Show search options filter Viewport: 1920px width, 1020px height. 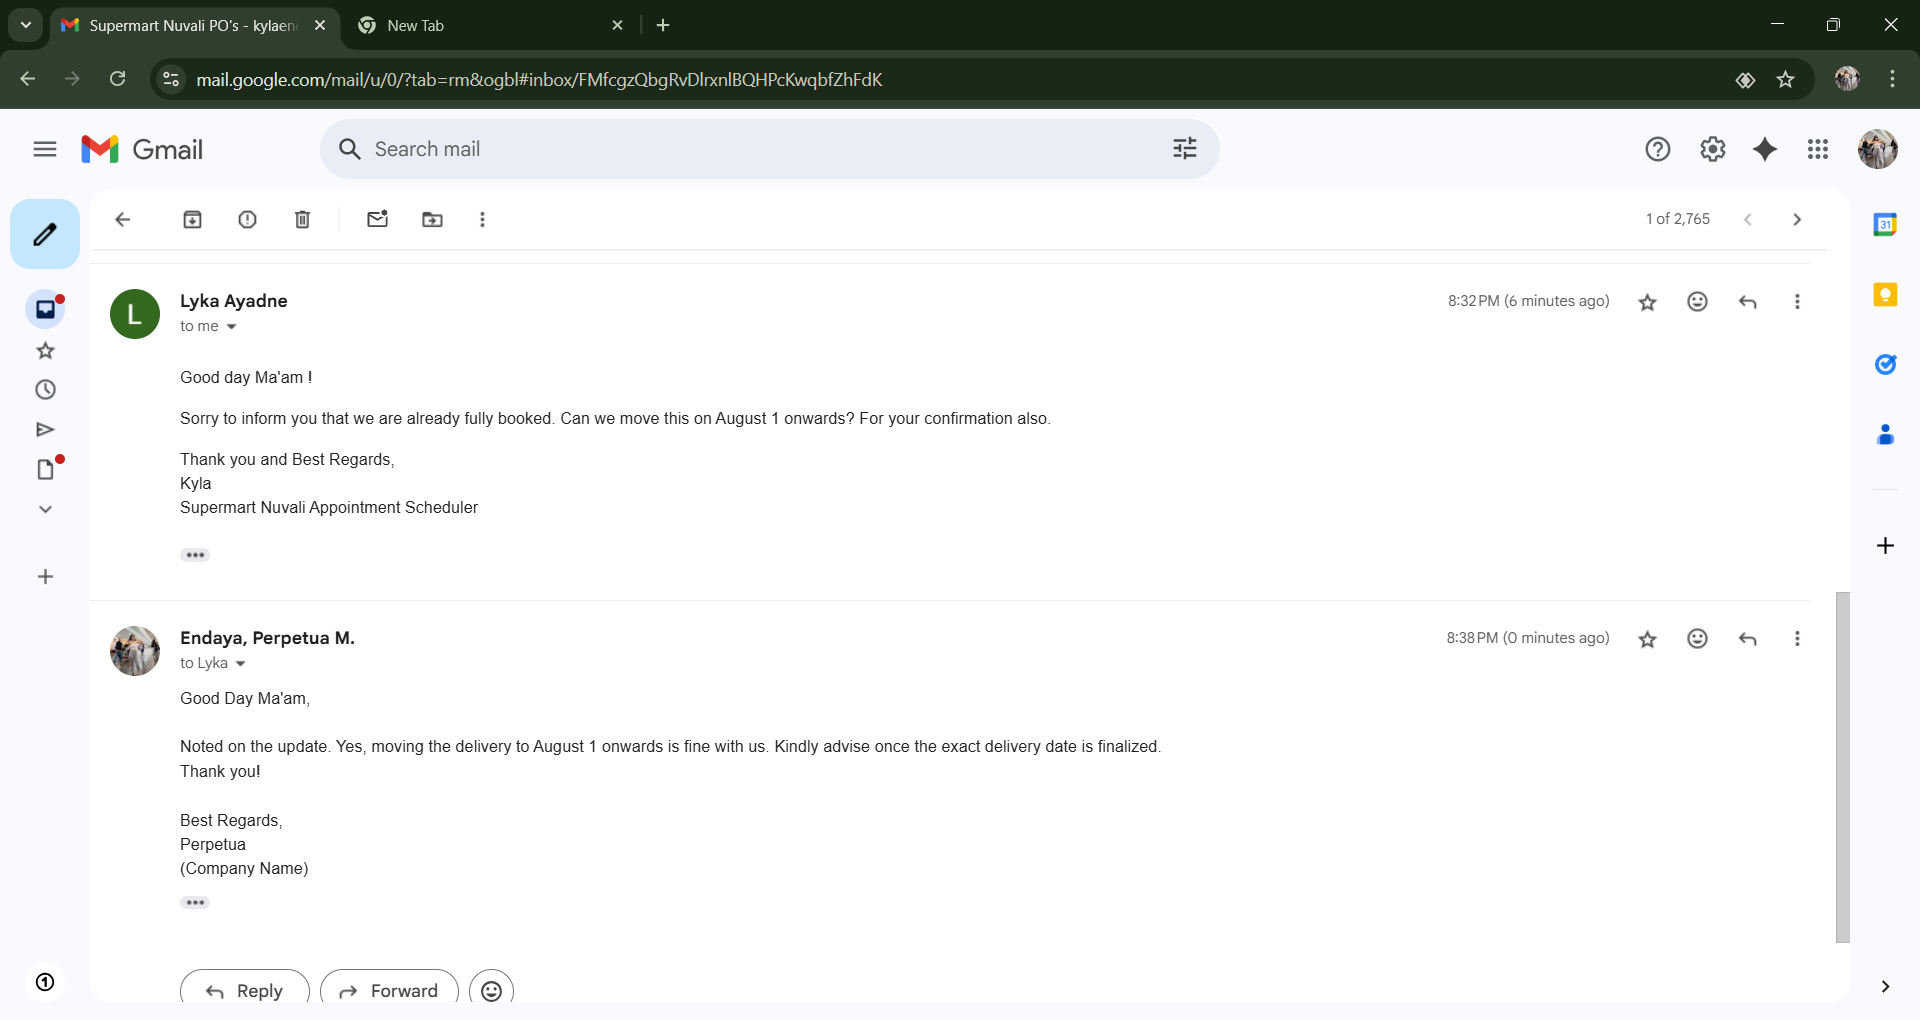click(x=1185, y=149)
